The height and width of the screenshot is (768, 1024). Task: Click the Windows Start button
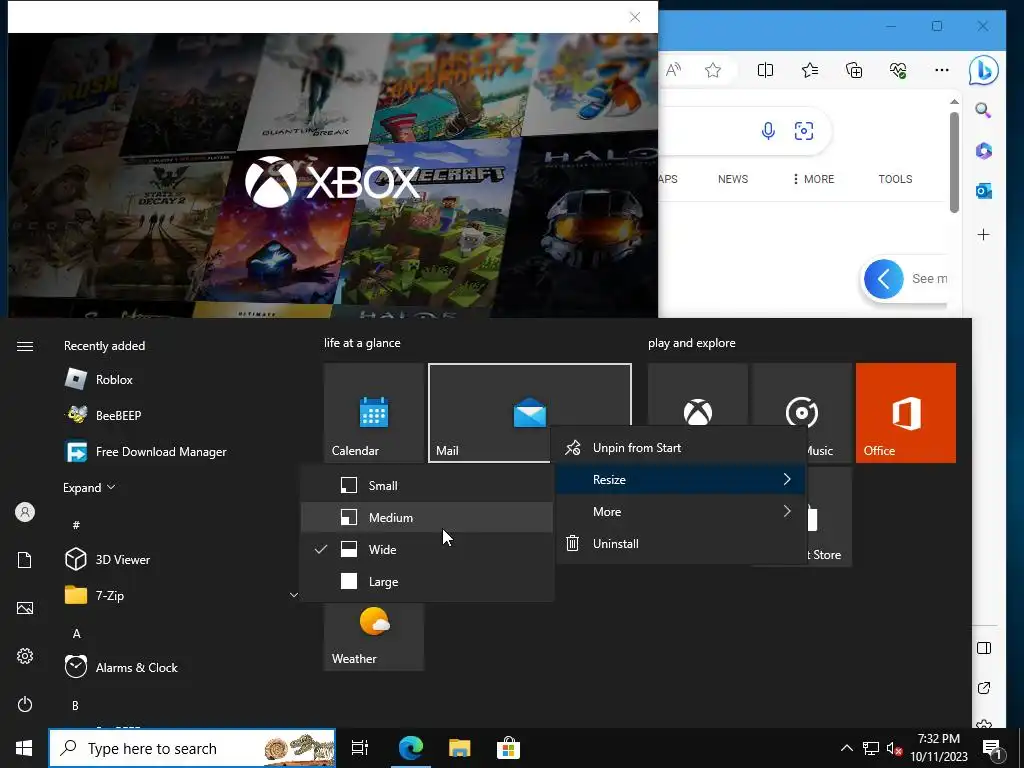click(24, 748)
